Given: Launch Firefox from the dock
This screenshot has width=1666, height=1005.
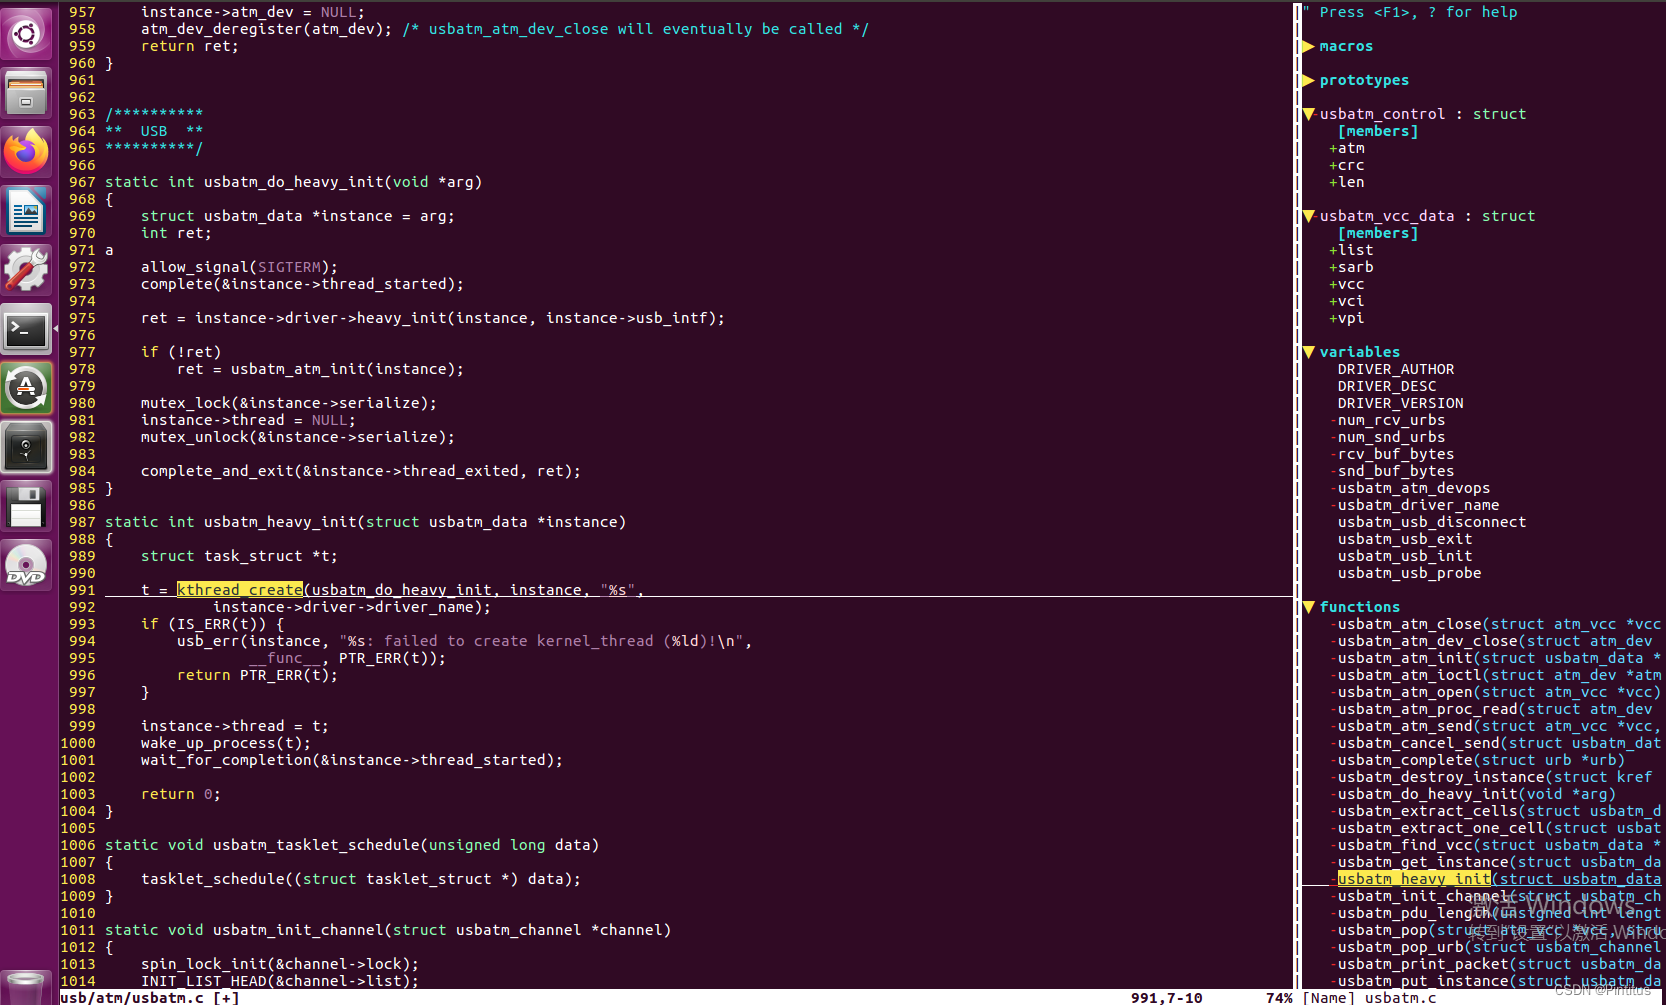Looking at the screenshot, I should [26, 152].
